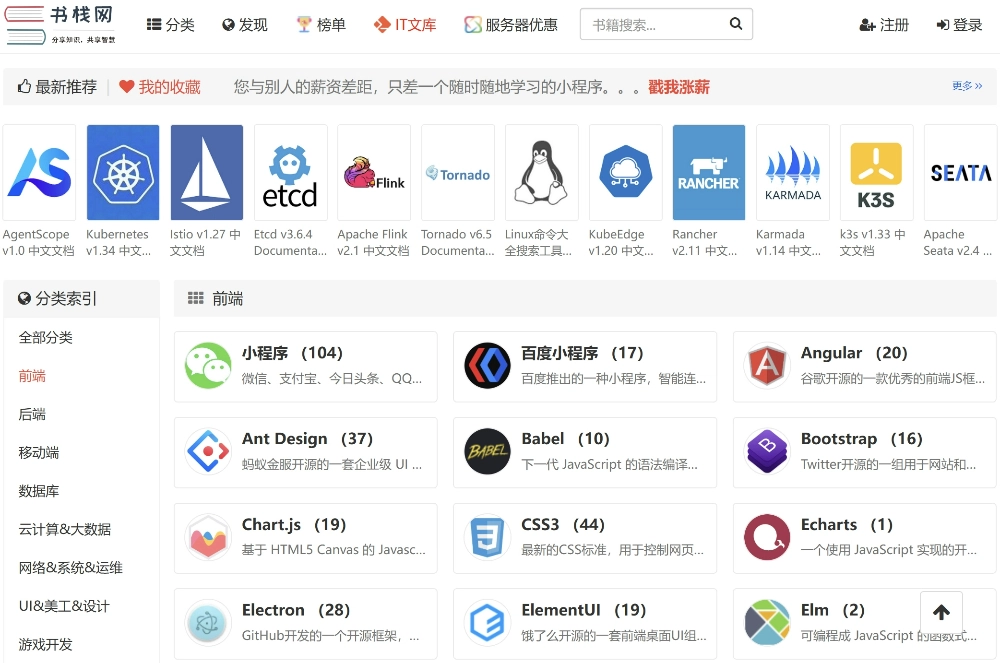The height and width of the screenshot is (663, 1000).
Task: Click the search magnifier icon
Action: (x=736, y=25)
